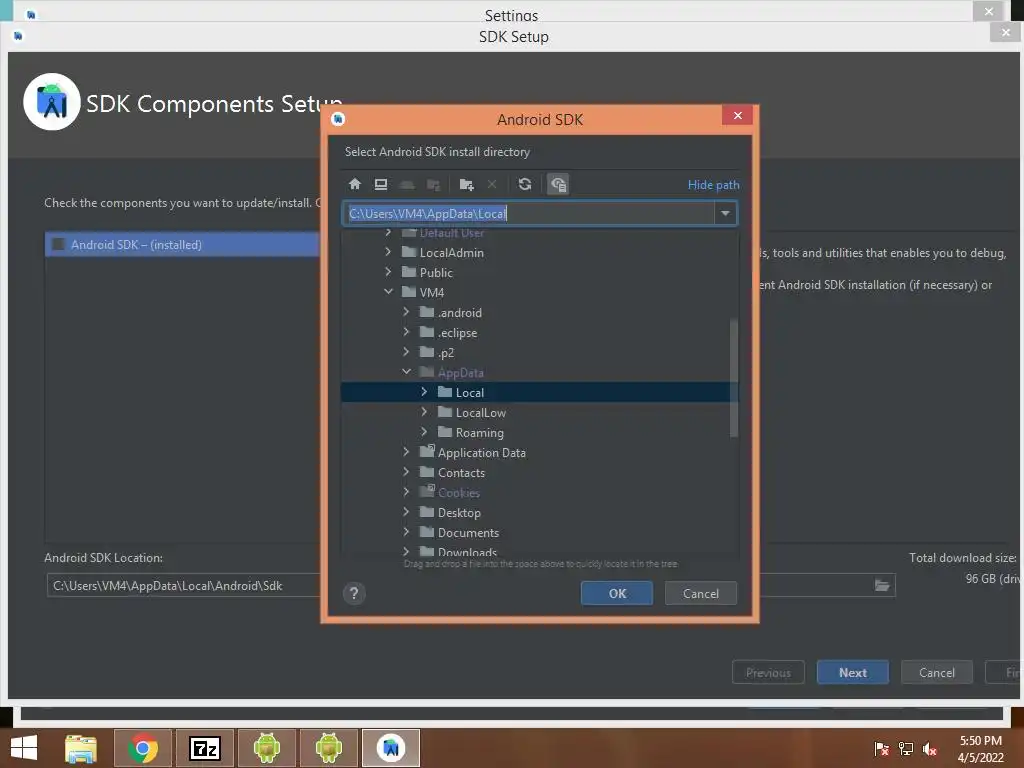
Task: Click the directory path text field
Action: click(529, 214)
